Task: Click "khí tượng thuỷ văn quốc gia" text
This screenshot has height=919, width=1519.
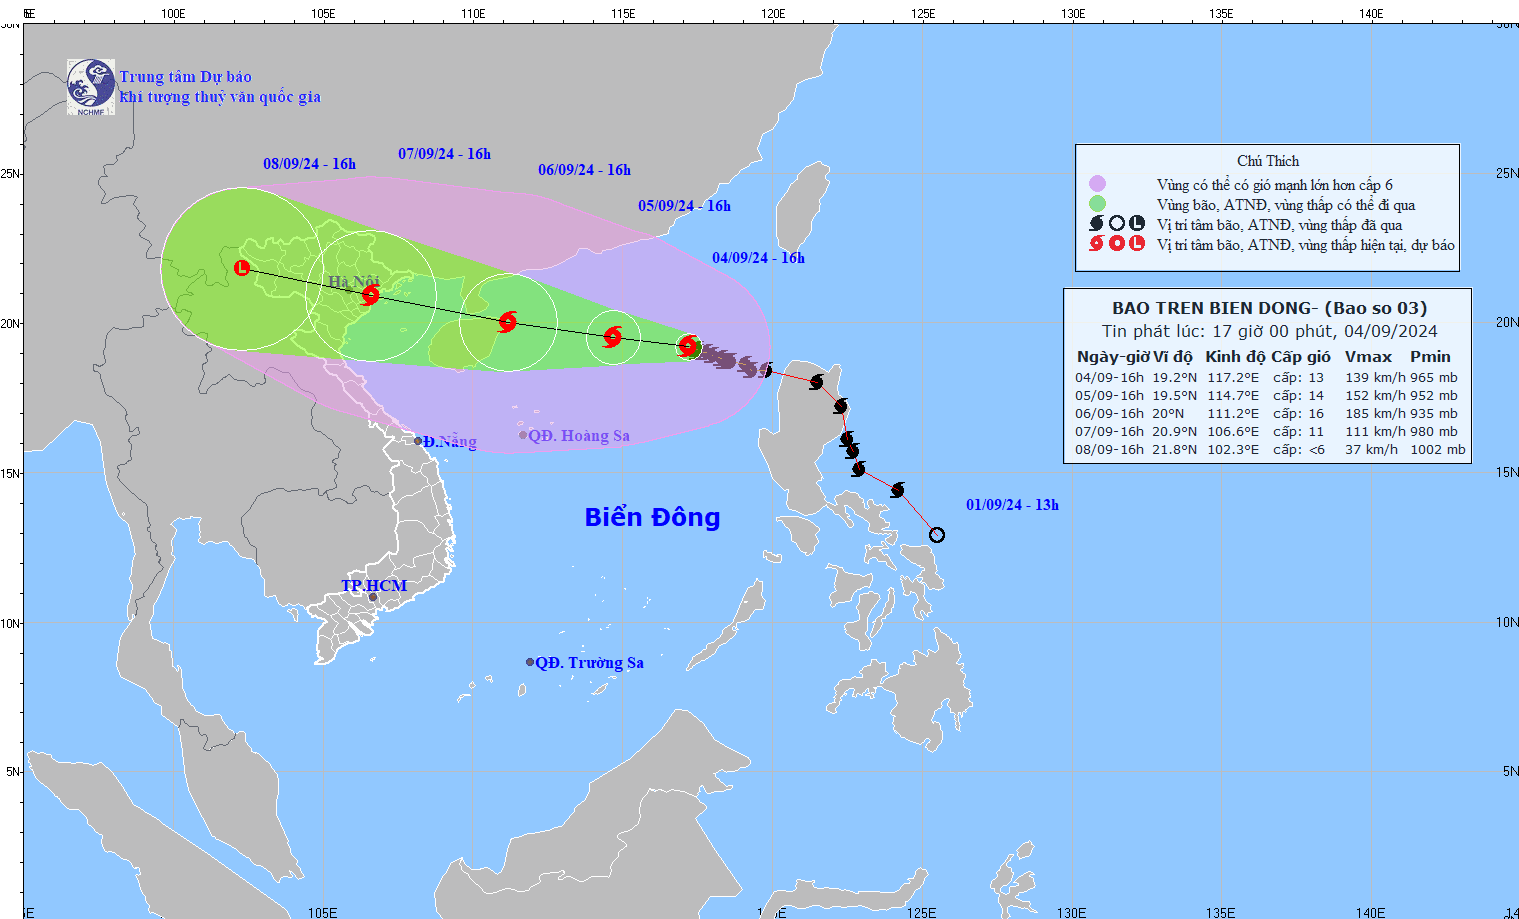Action: tap(220, 97)
